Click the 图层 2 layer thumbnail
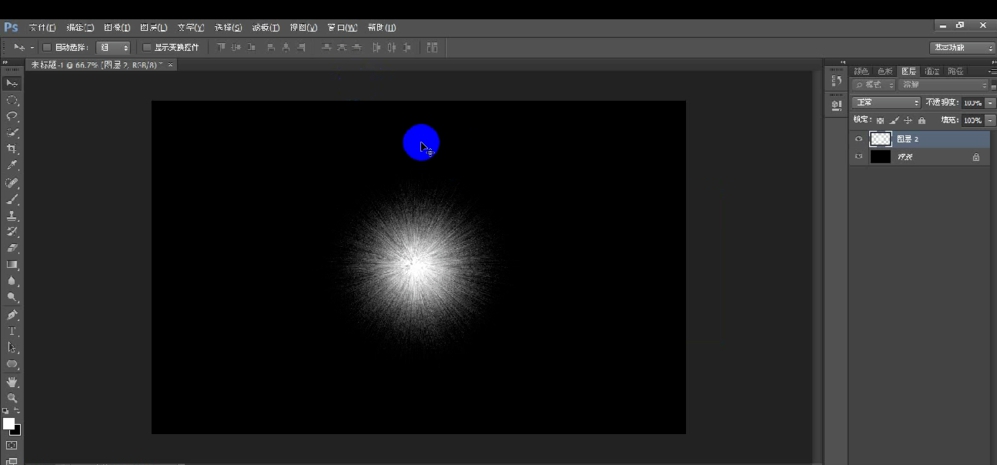997x465 pixels. pos(880,139)
